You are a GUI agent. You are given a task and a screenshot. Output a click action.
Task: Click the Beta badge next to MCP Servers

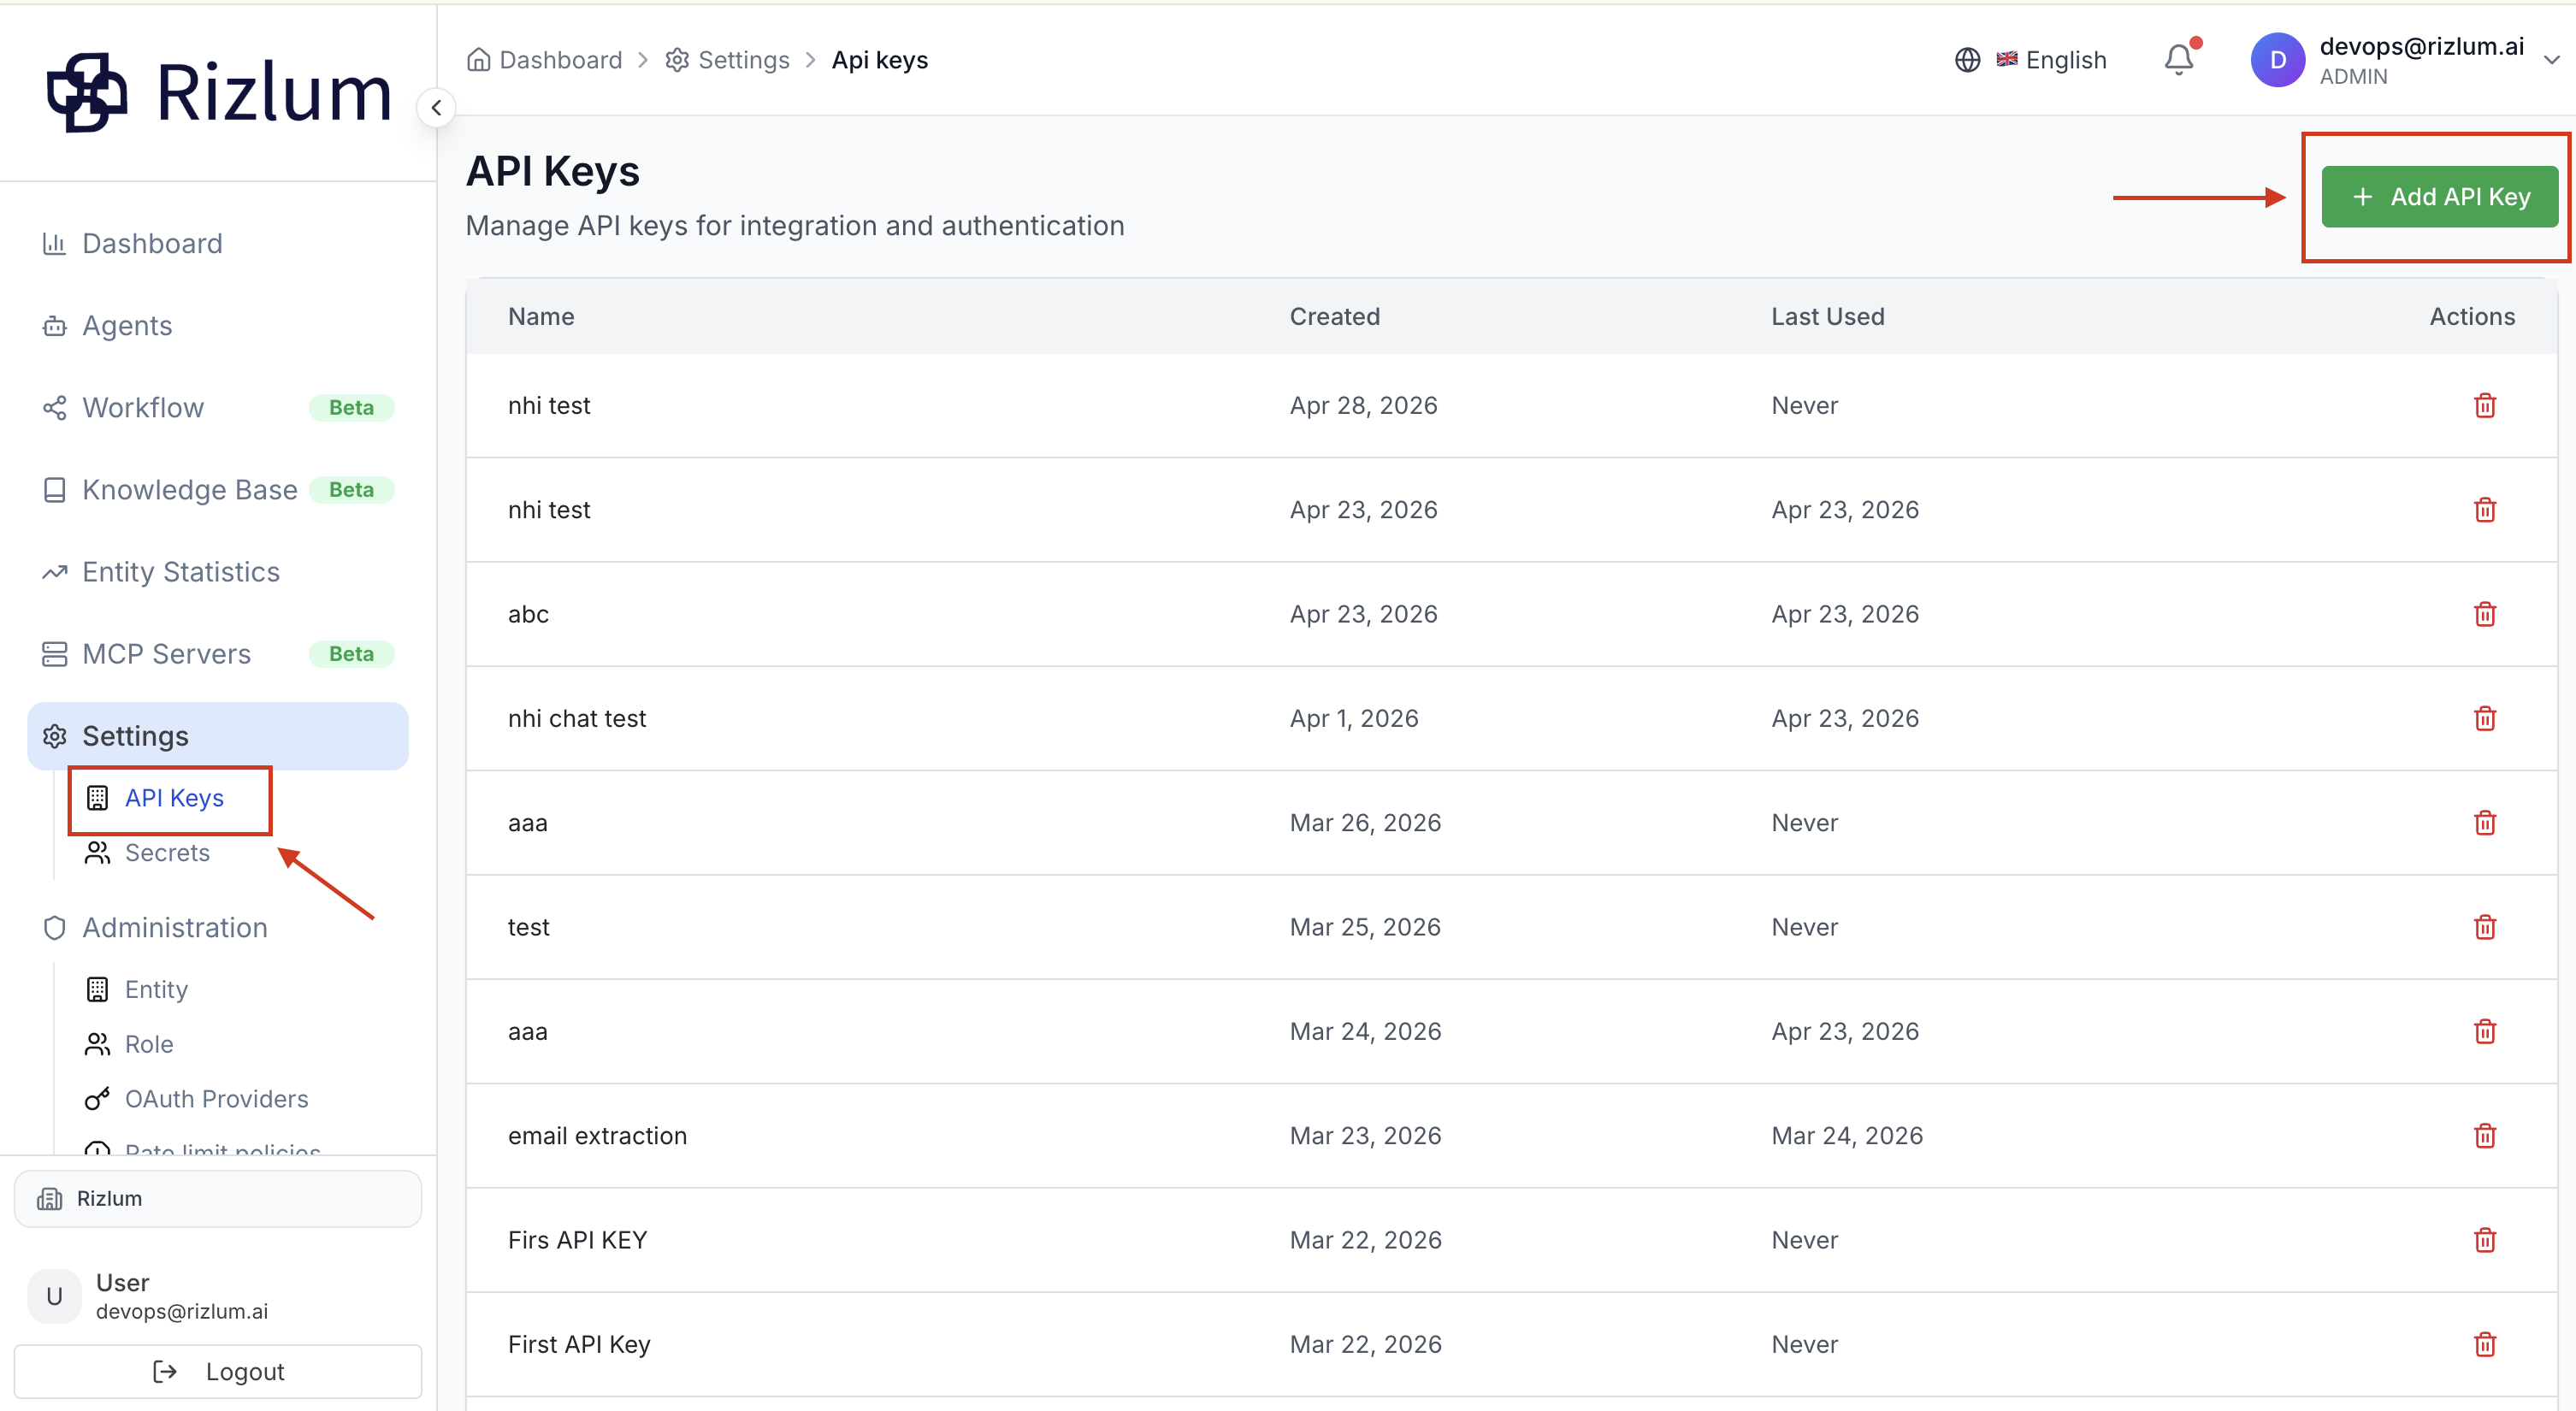coord(351,653)
